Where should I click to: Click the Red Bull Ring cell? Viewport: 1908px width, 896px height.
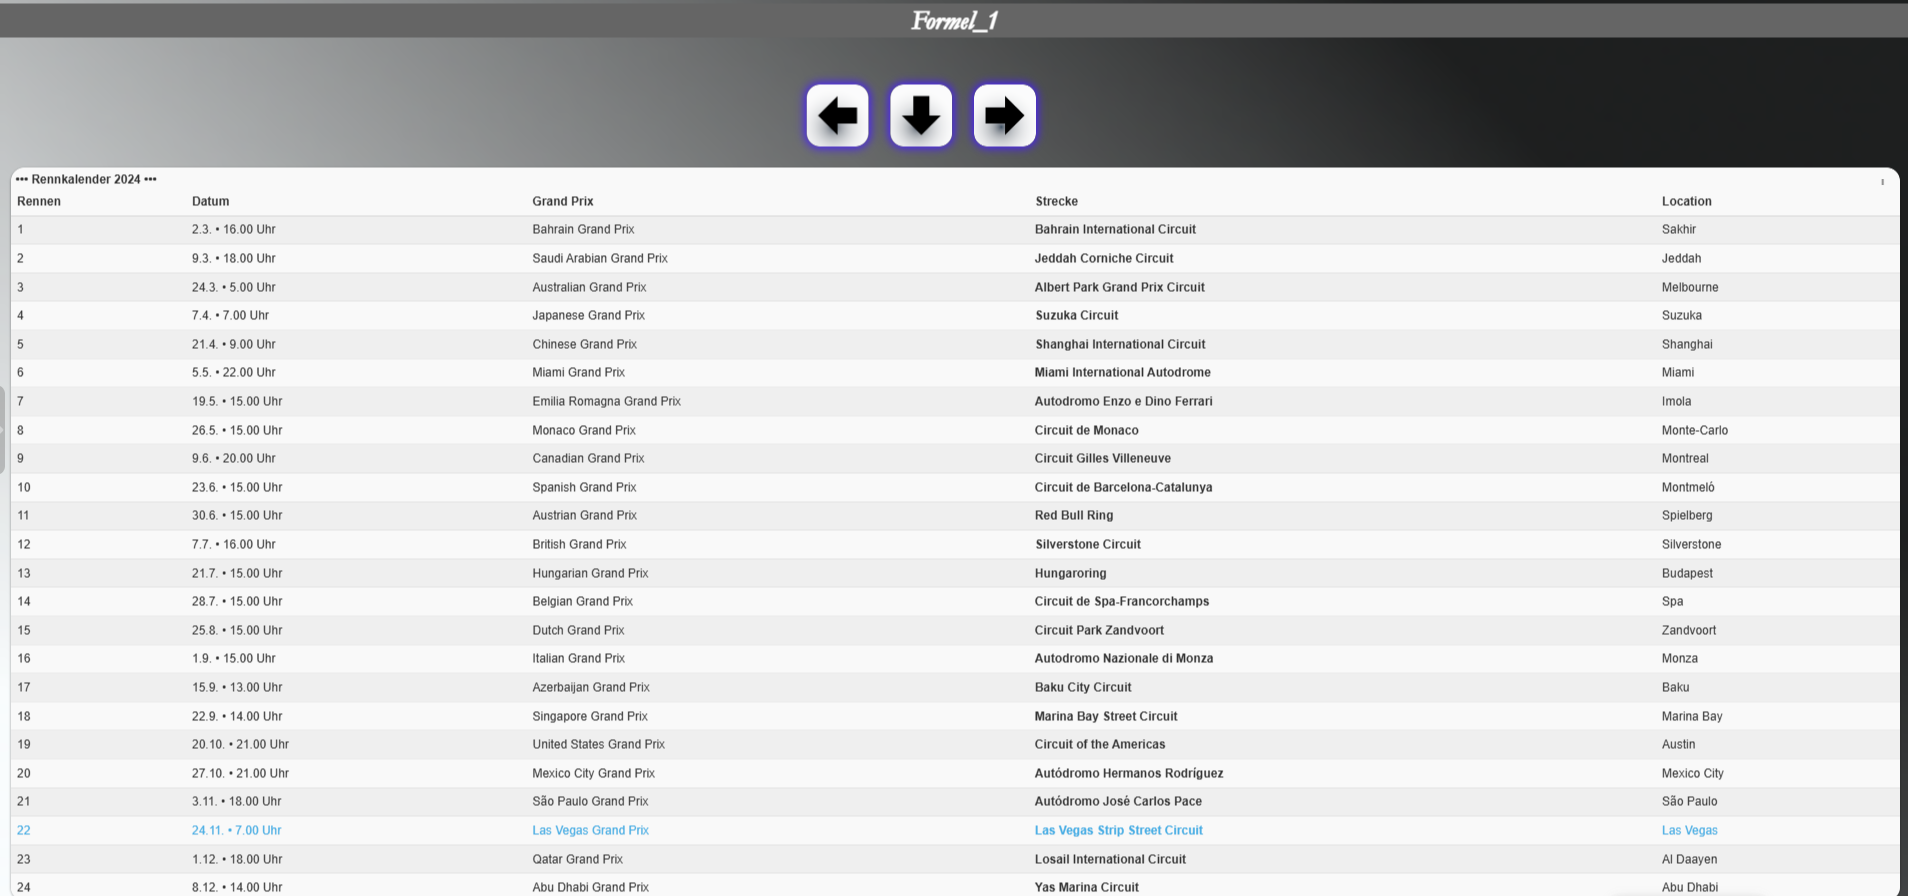pos(1074,515)
